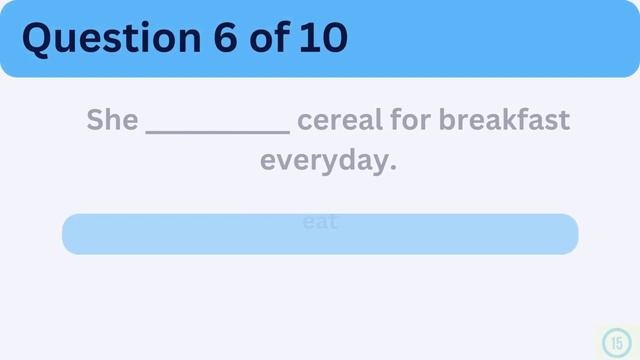Select the faded 'eat' answer option
The image size is (640, 360).
click(320, 222)
